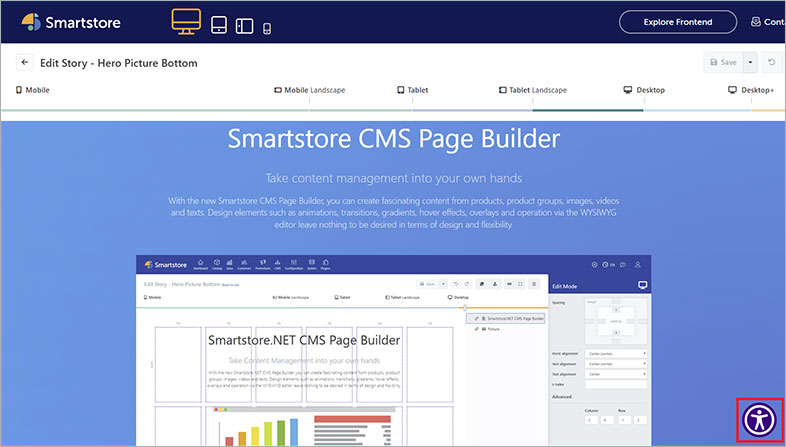
Task: Switch to the Desktop breakpoint
Action: (x=644, y=90)
